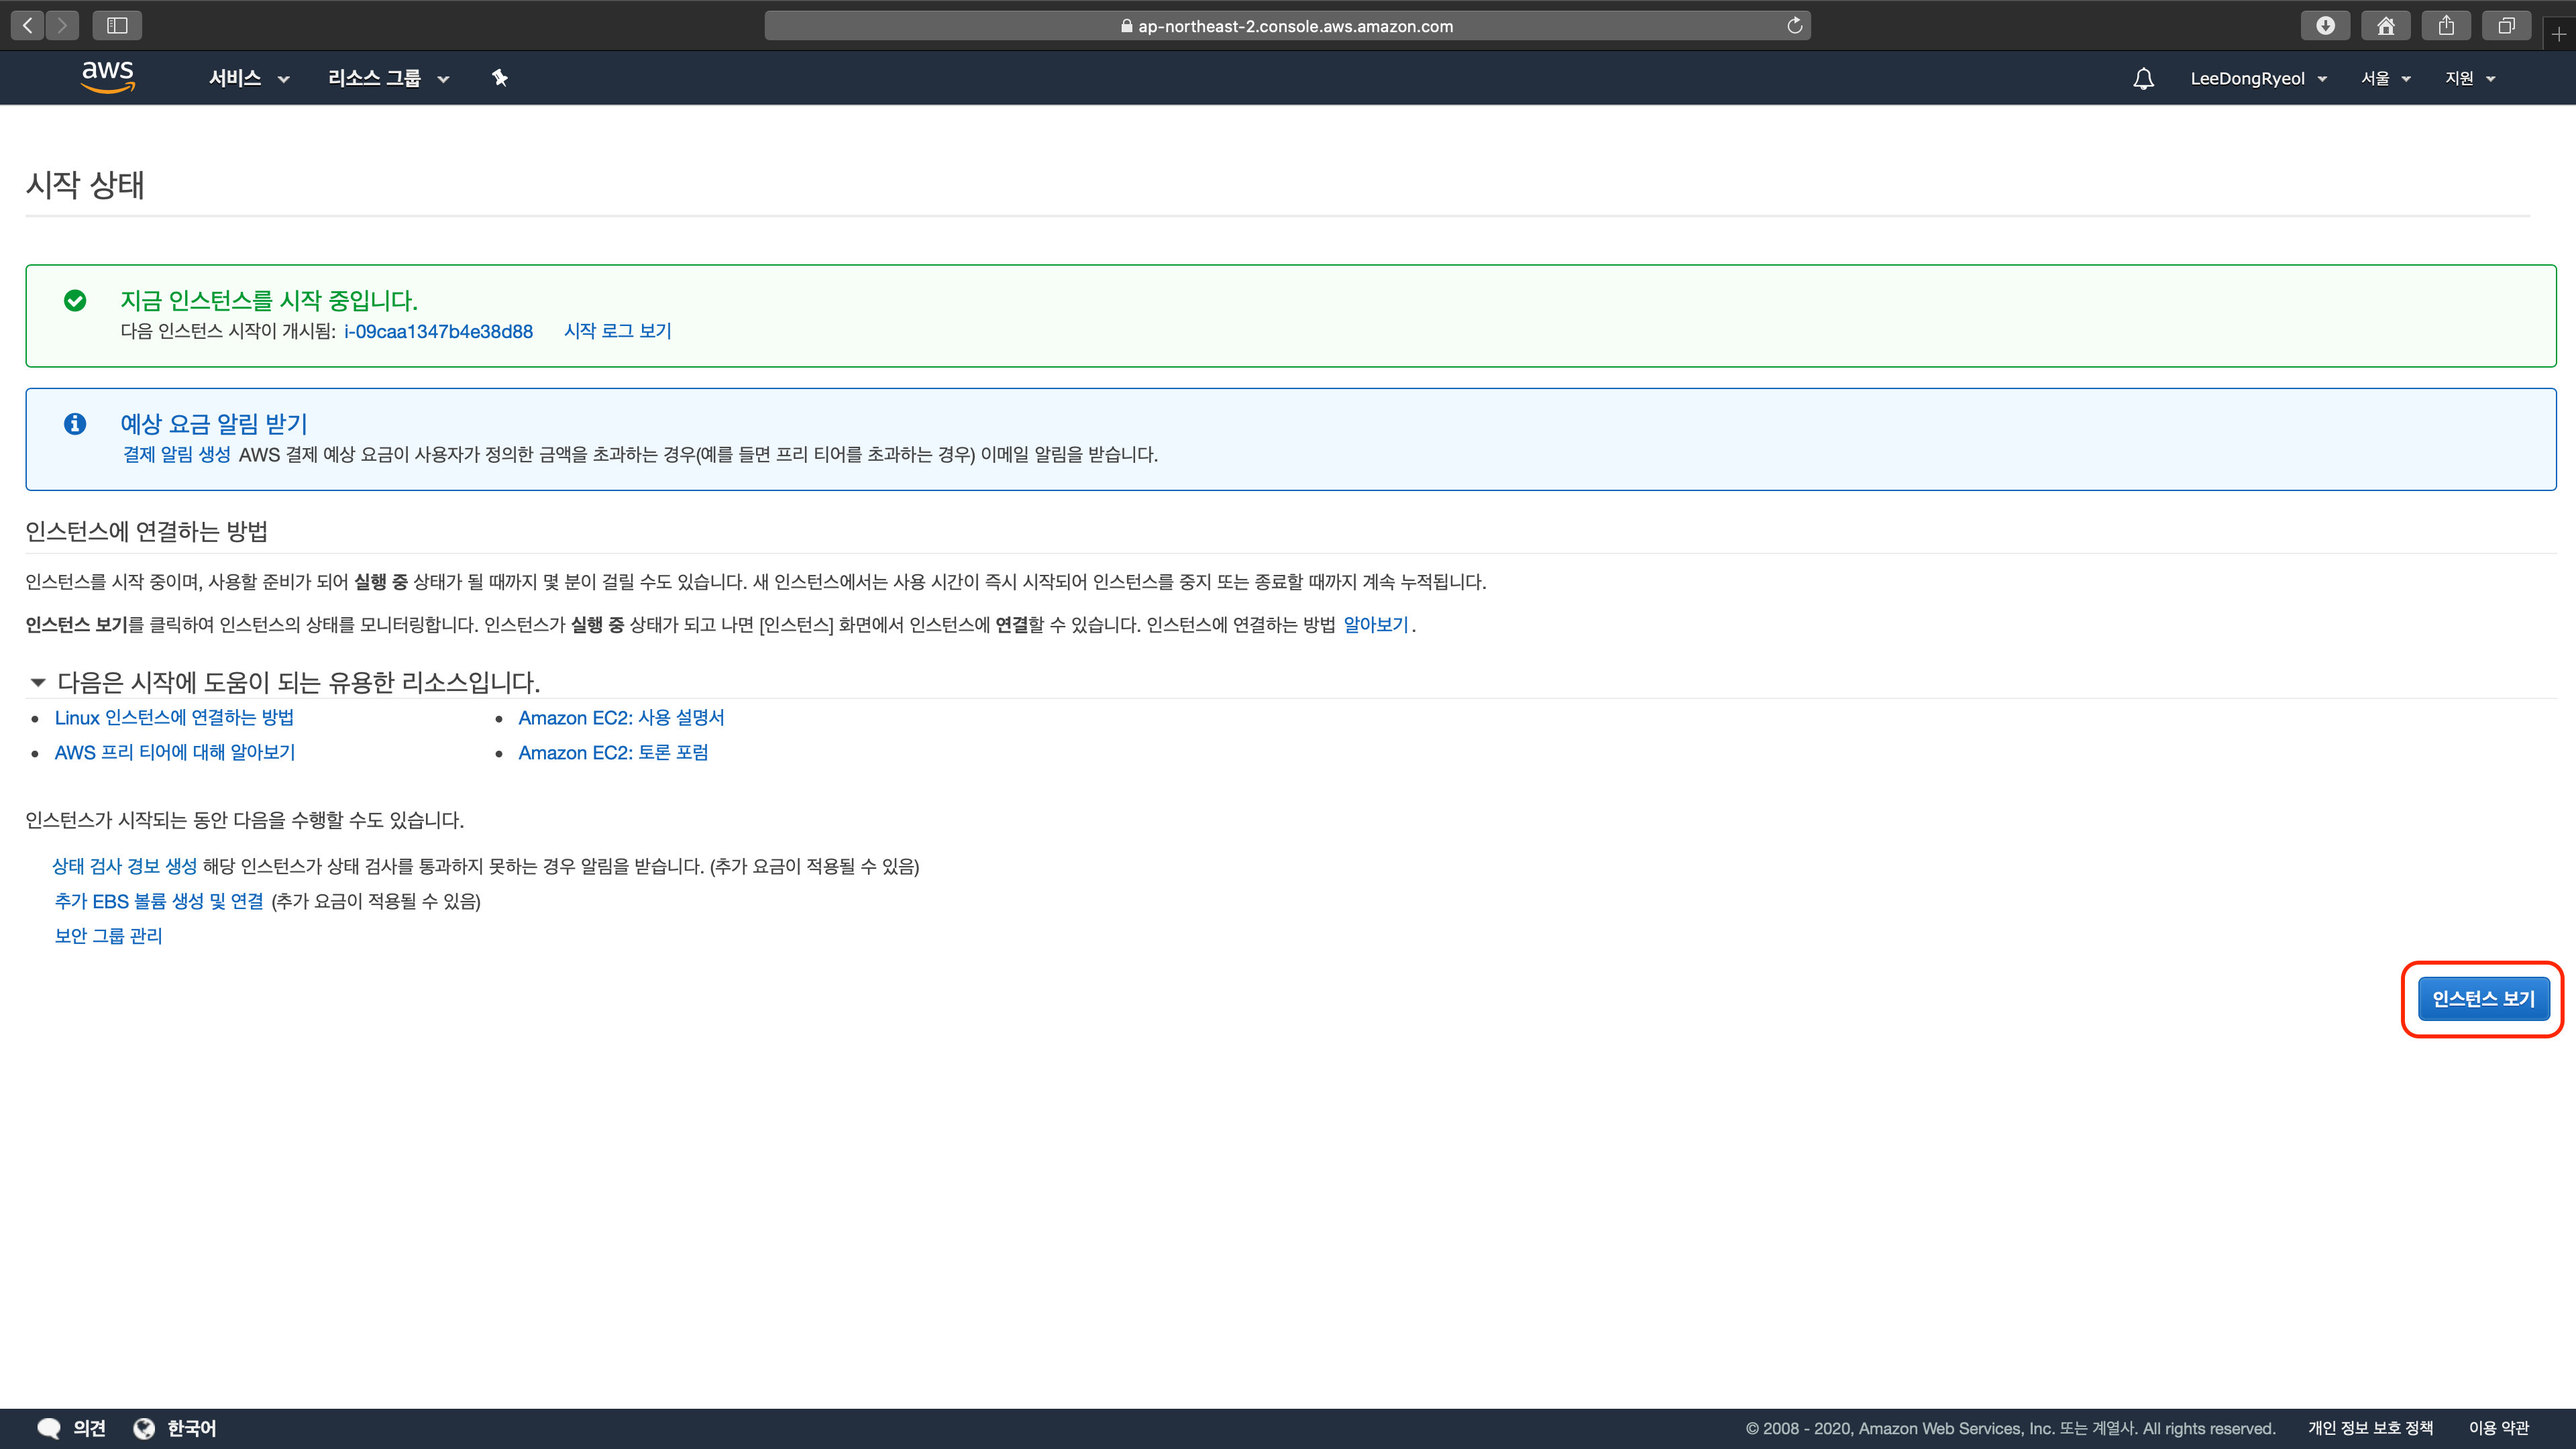Viewport: 2576px width, 1449px height.
Task: Click the pin shortcut icon in navbar
Action: pos(500,78)
